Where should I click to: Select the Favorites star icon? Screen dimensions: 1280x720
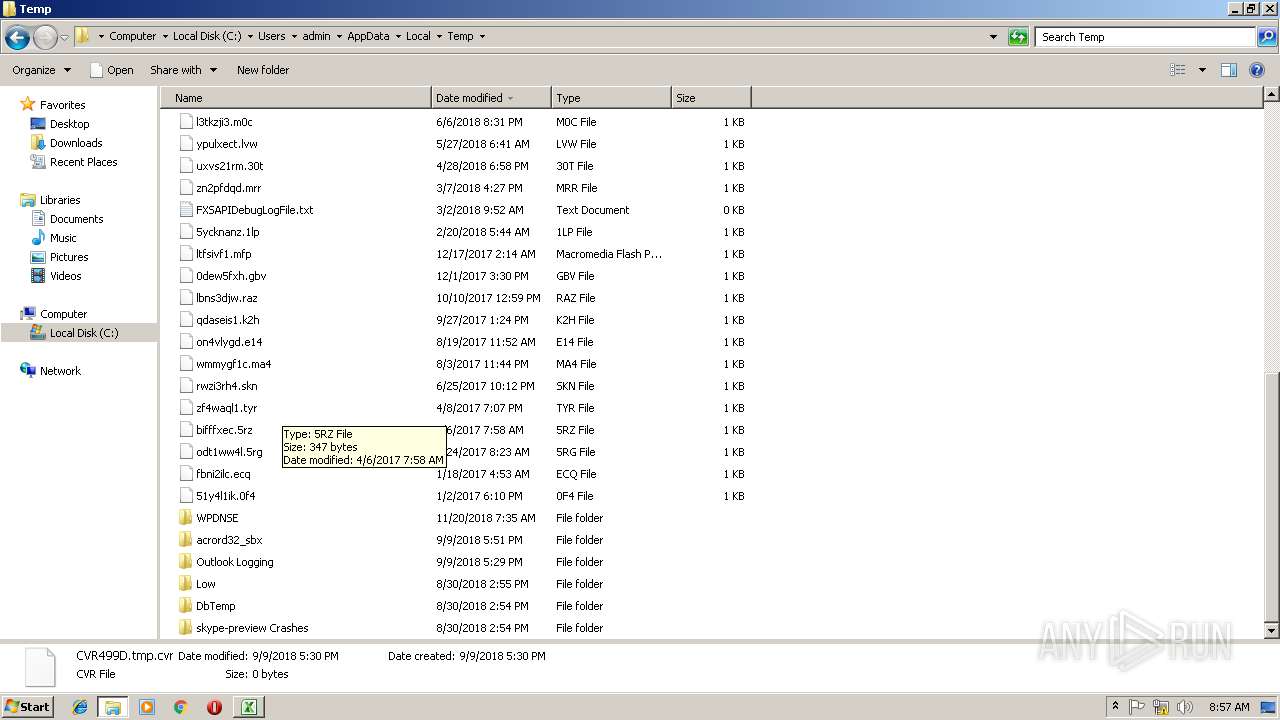pos(28,105)
